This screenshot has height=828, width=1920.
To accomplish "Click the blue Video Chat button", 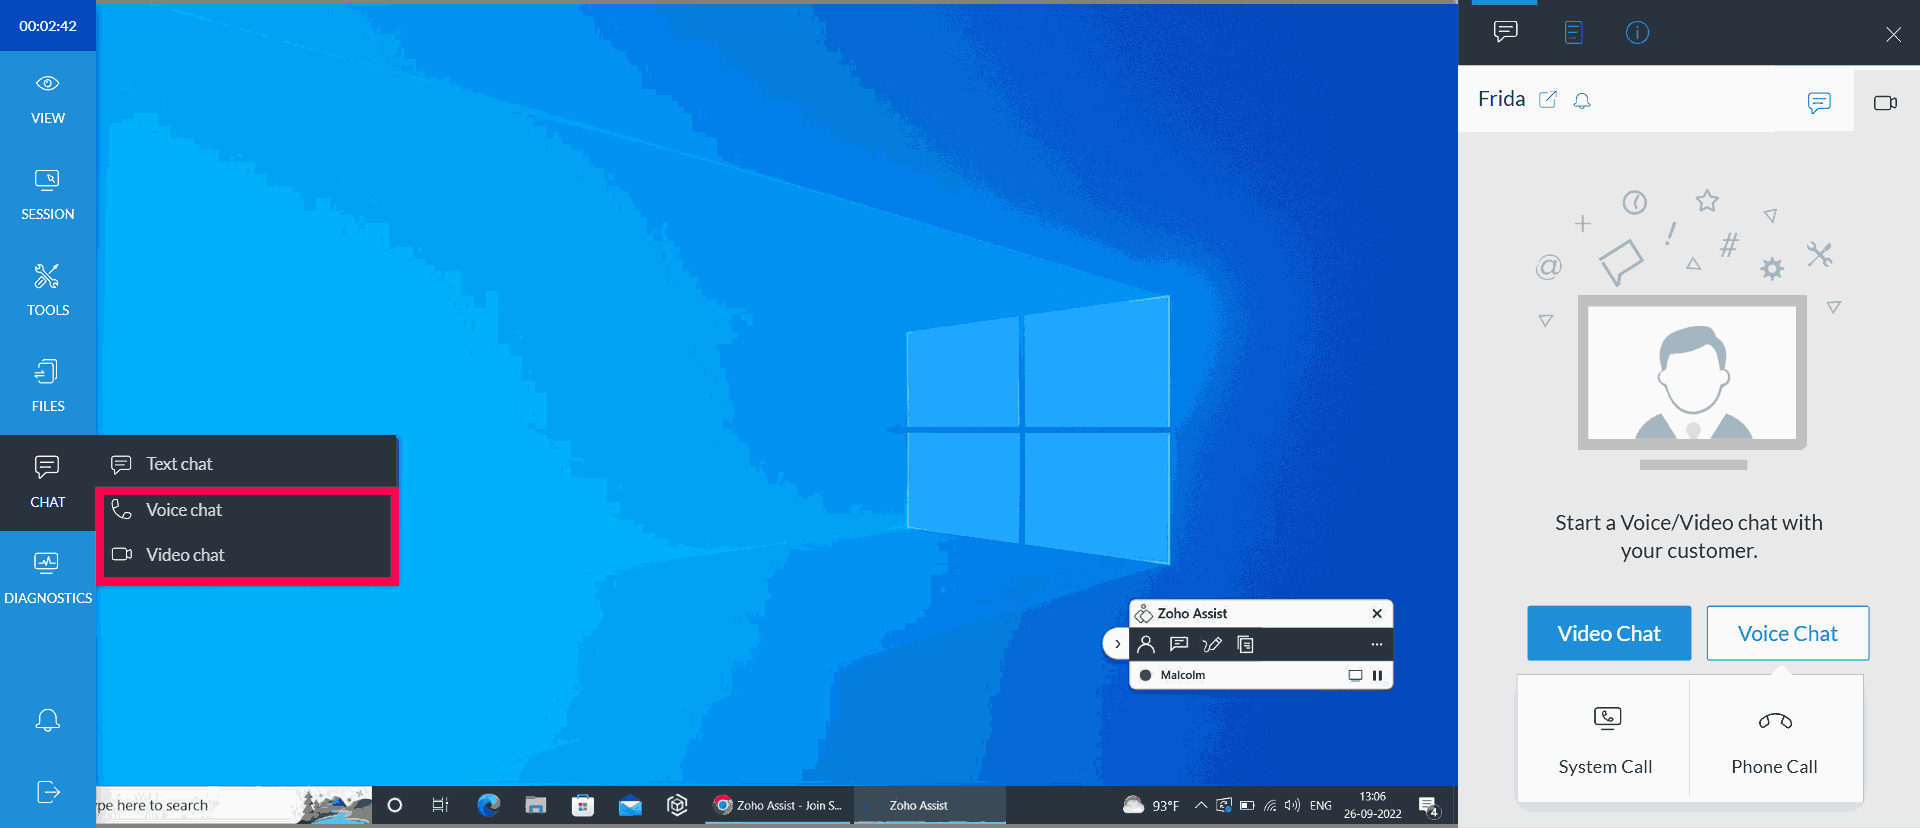I will click(1608, 633).
